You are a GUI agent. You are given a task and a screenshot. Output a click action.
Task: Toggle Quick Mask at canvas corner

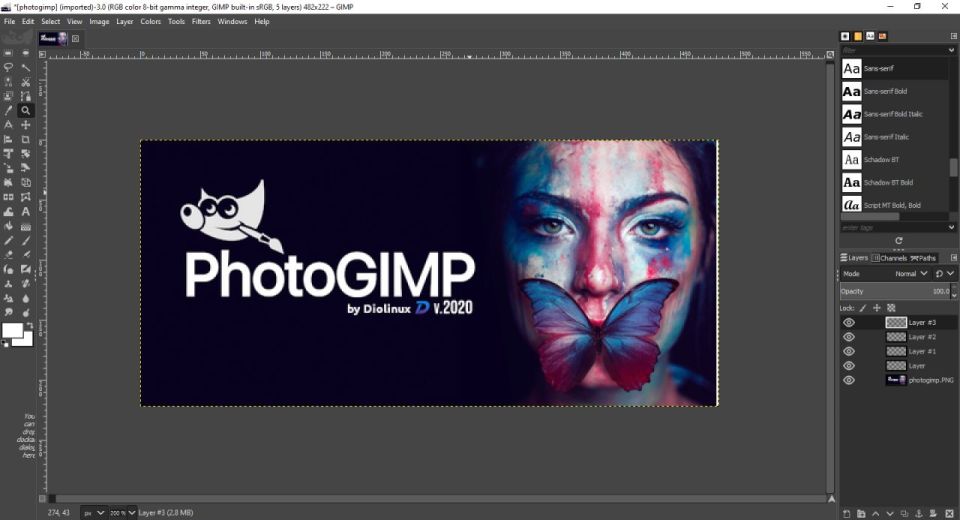click(x=42, y=499)
